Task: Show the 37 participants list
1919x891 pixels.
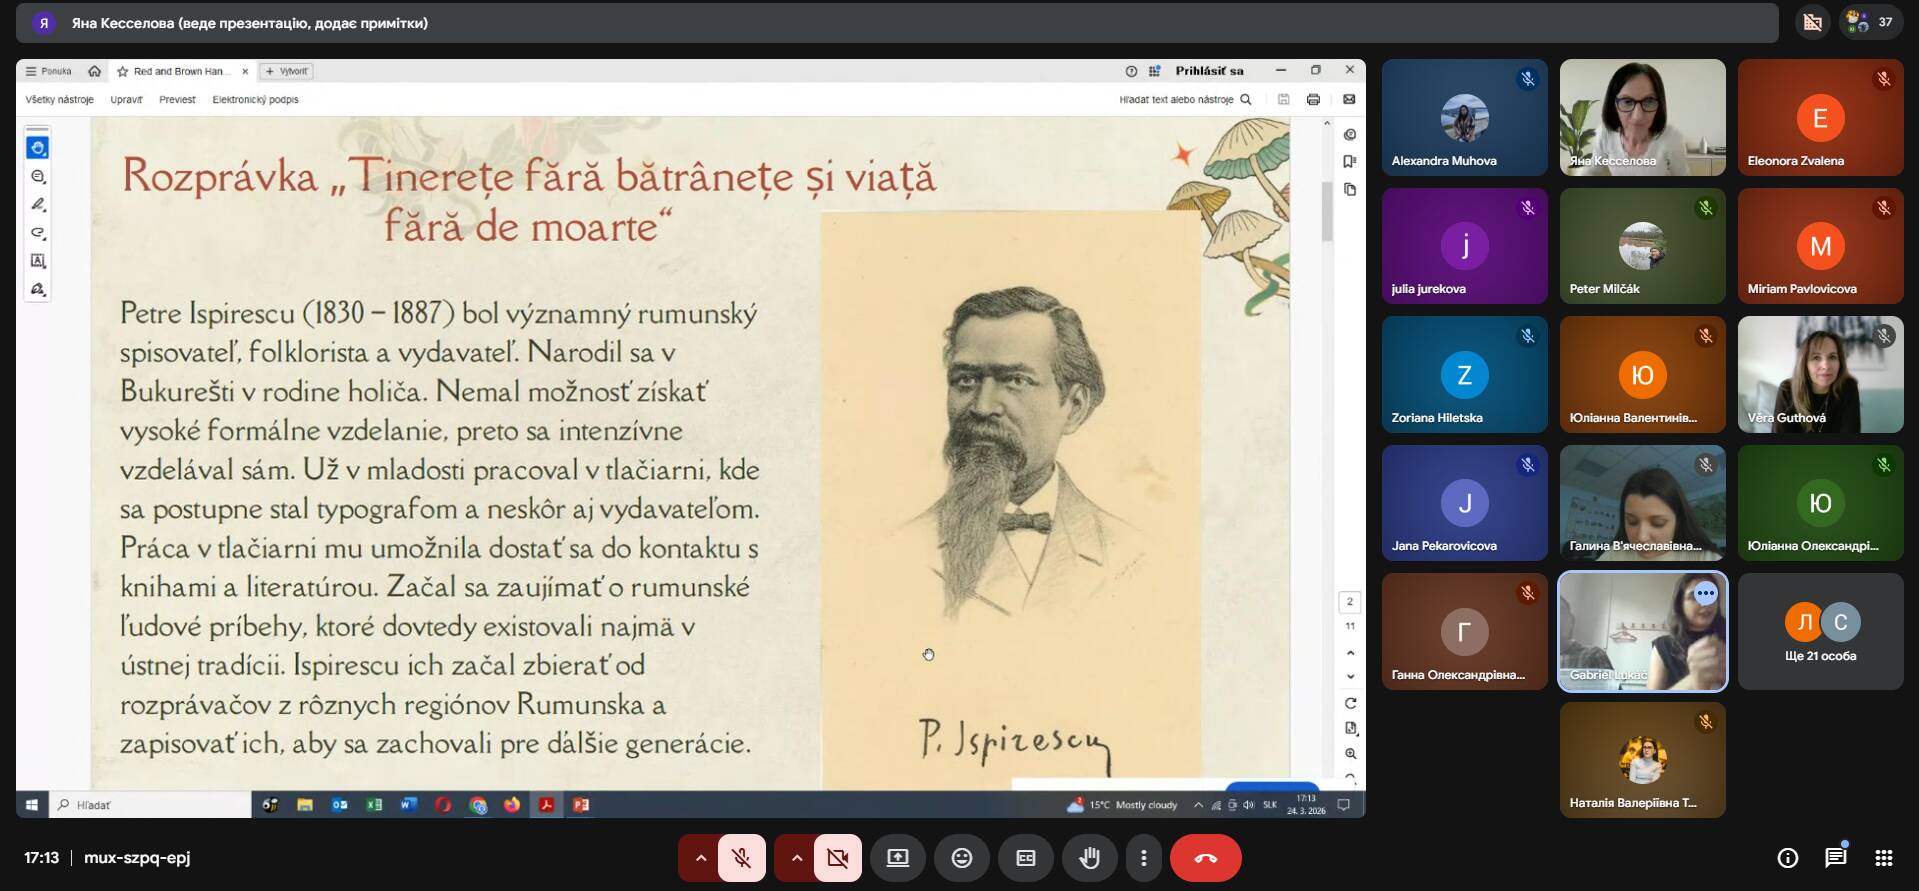Action: point(1870,22)
